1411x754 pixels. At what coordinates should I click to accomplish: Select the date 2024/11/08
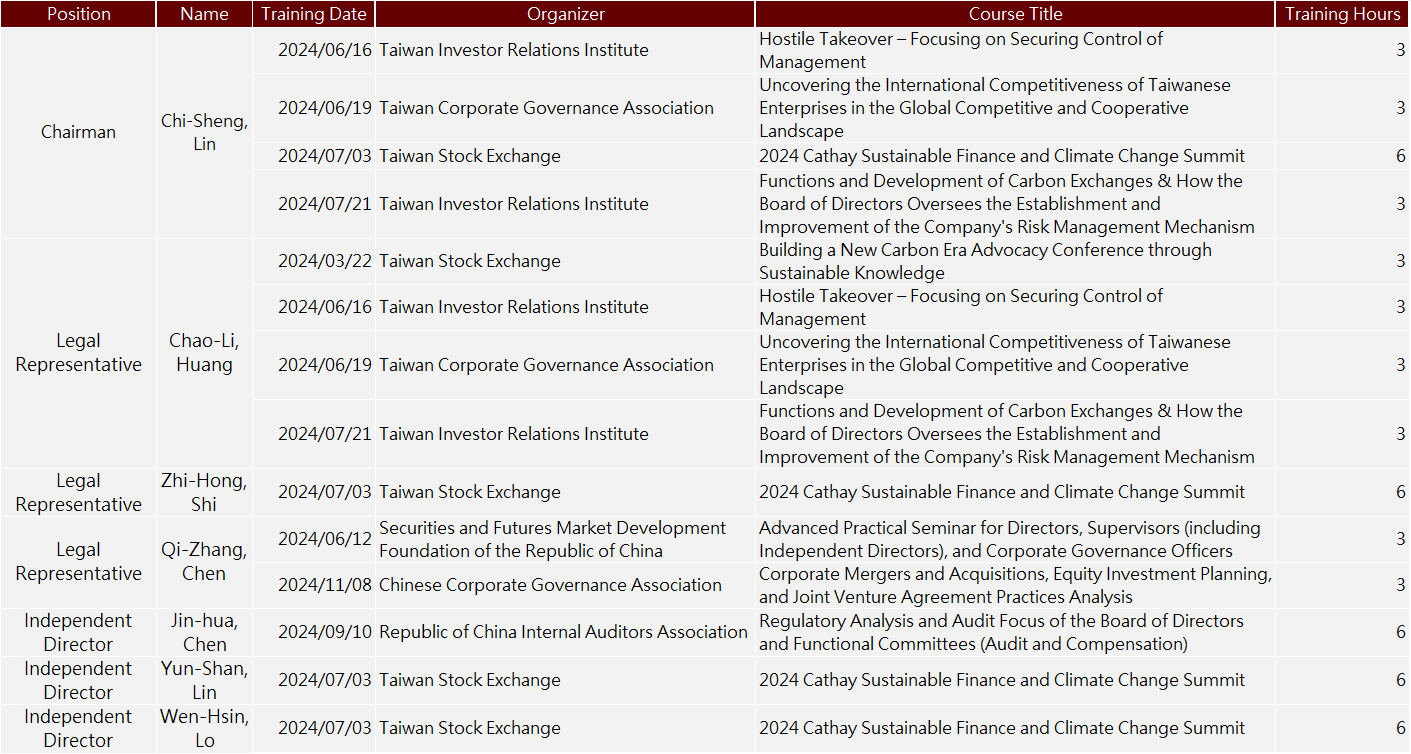pos(324,585)
